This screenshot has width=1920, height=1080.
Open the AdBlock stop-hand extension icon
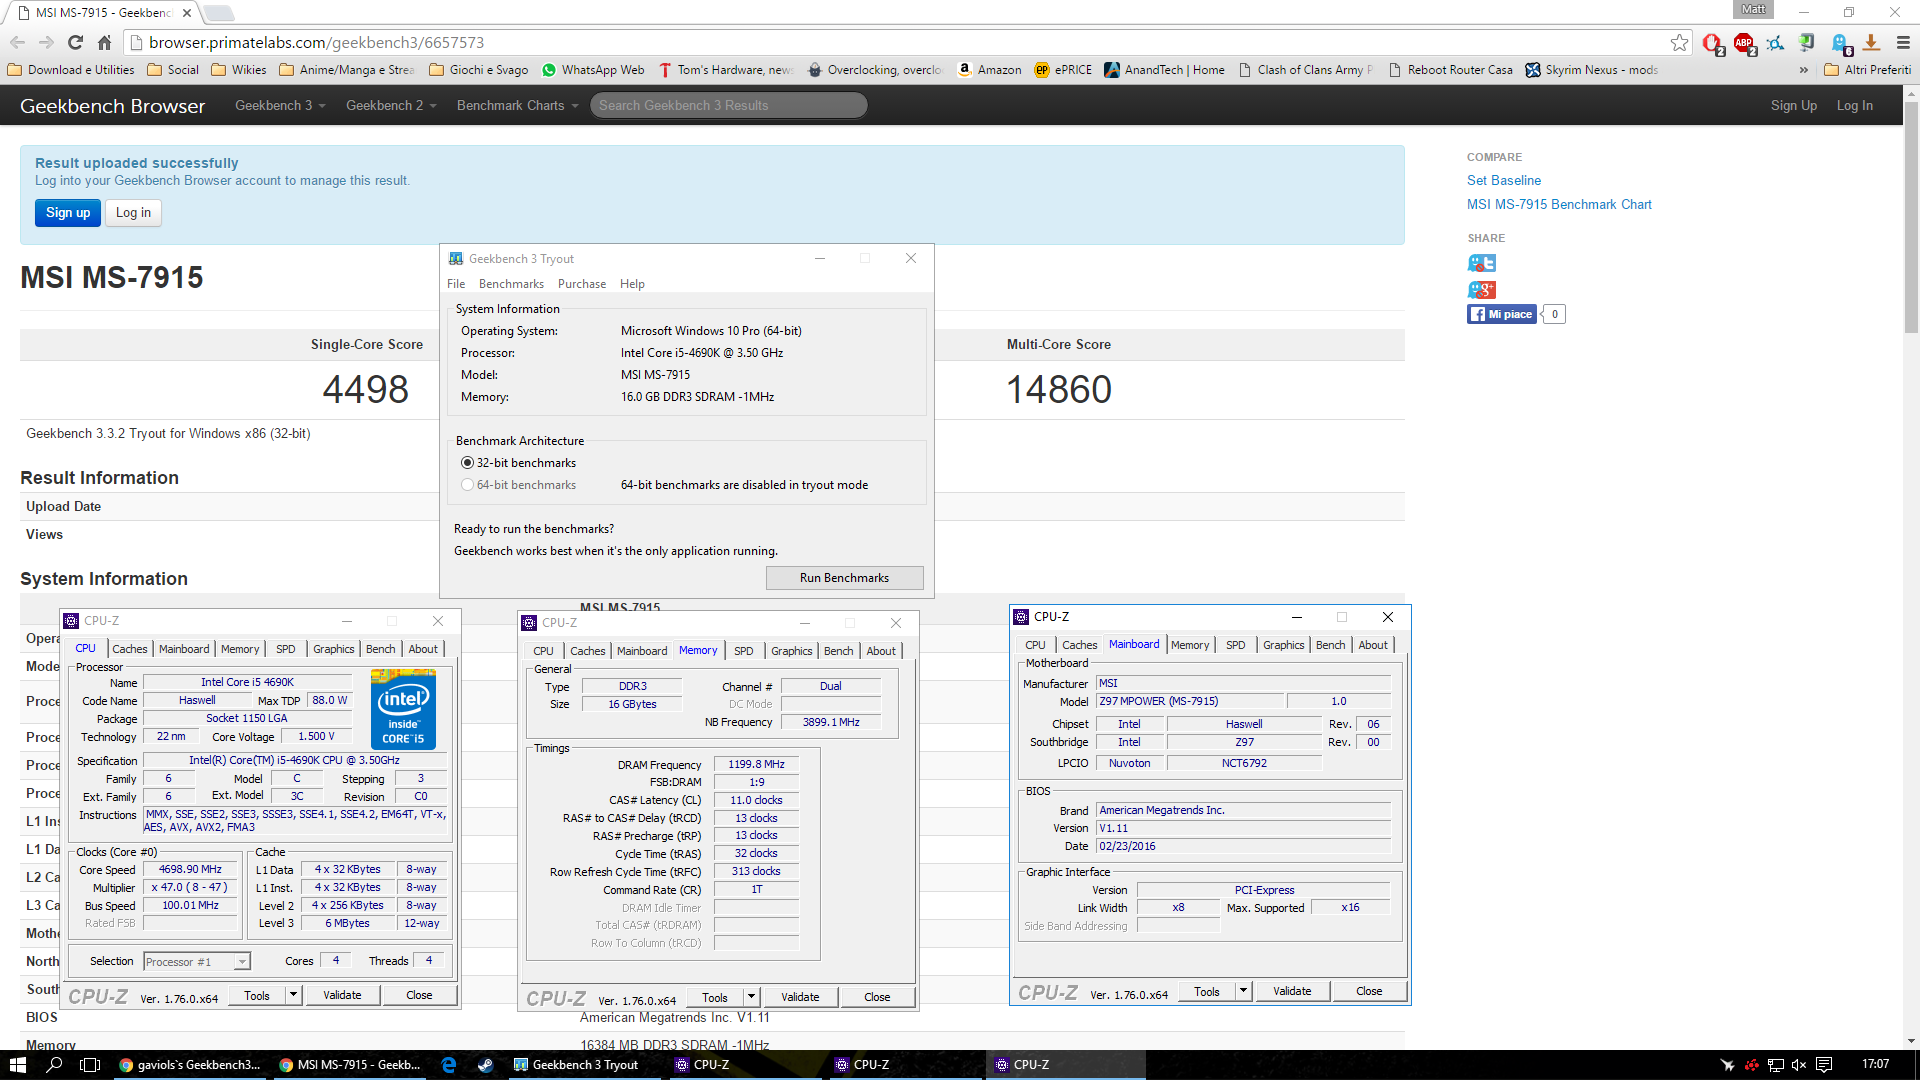(1713, 43)
